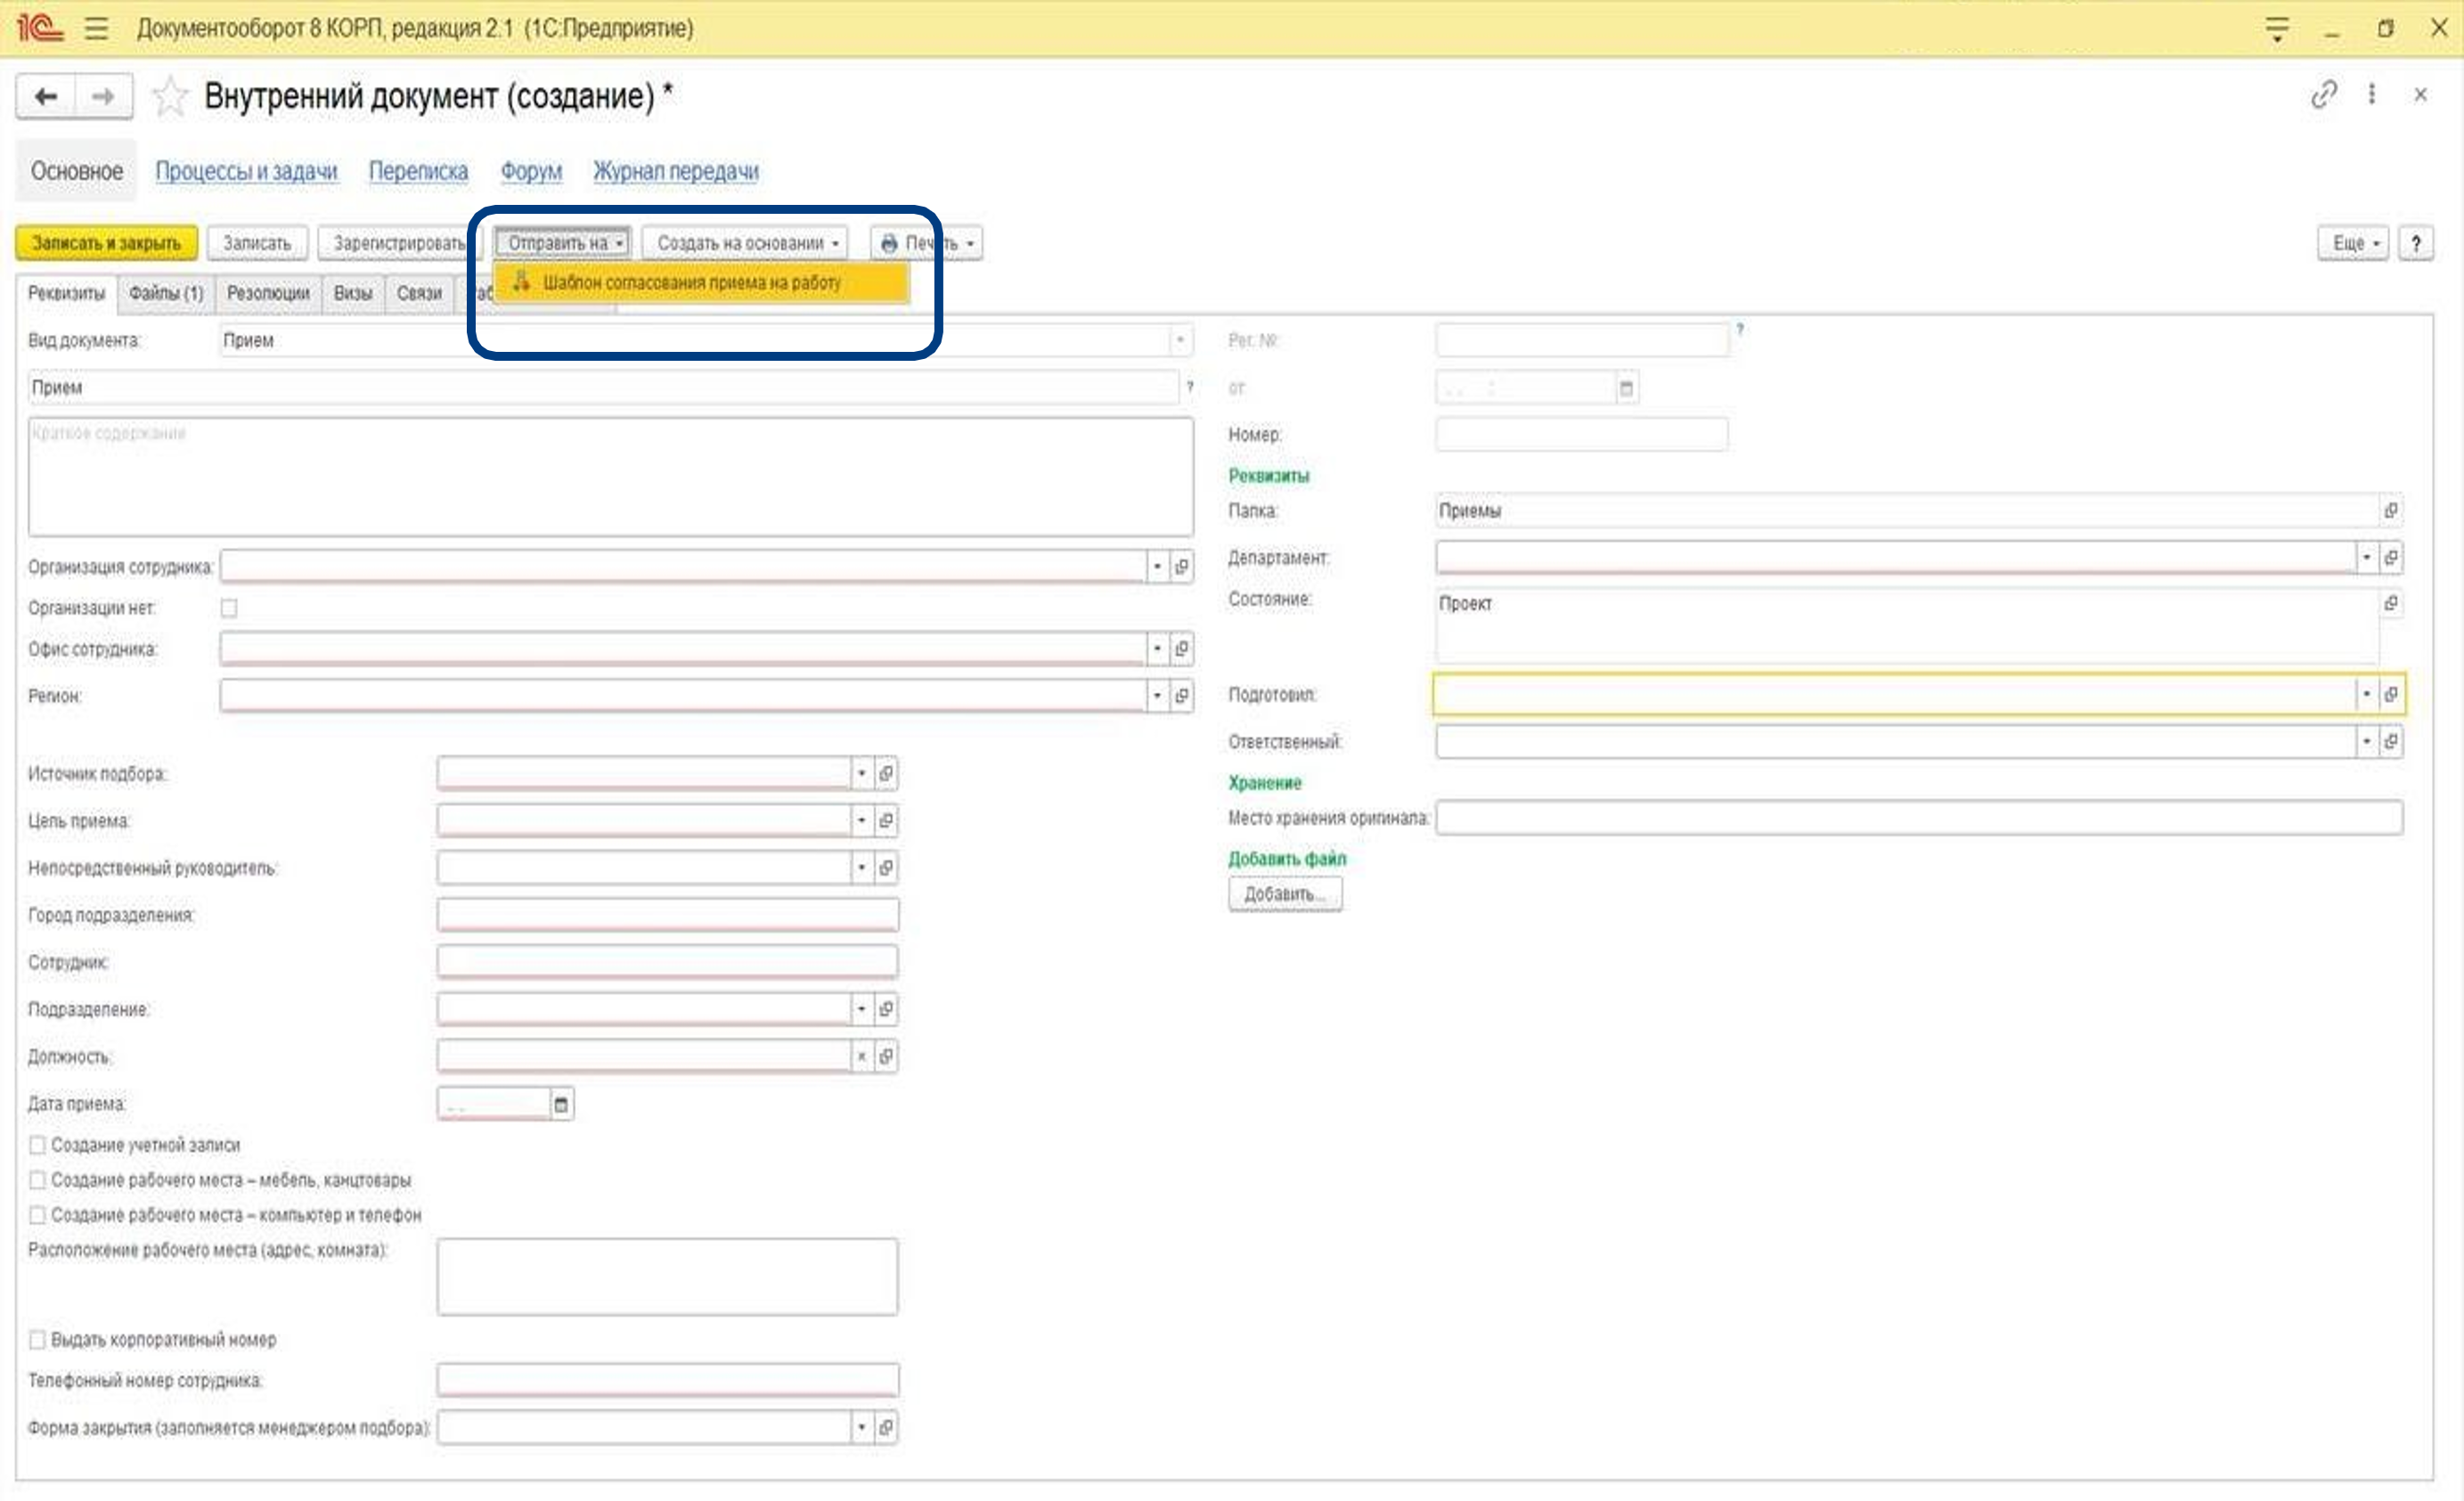Viewport: 2464px width, 1501px height.
Task: Open the Процессы и задачи link
Action: [246, 171]
